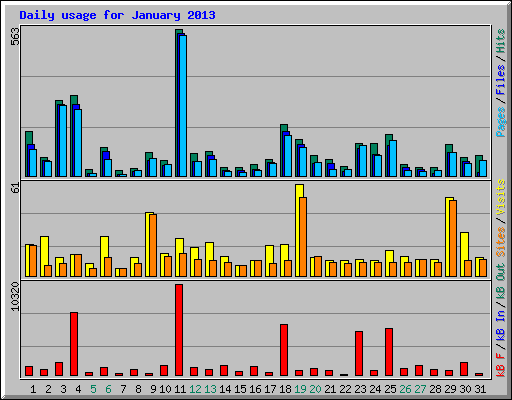Click the green weekend day label 27
The height and width of the screenshot is (400, 512).
pyautogui.click(x=420, y=389)
